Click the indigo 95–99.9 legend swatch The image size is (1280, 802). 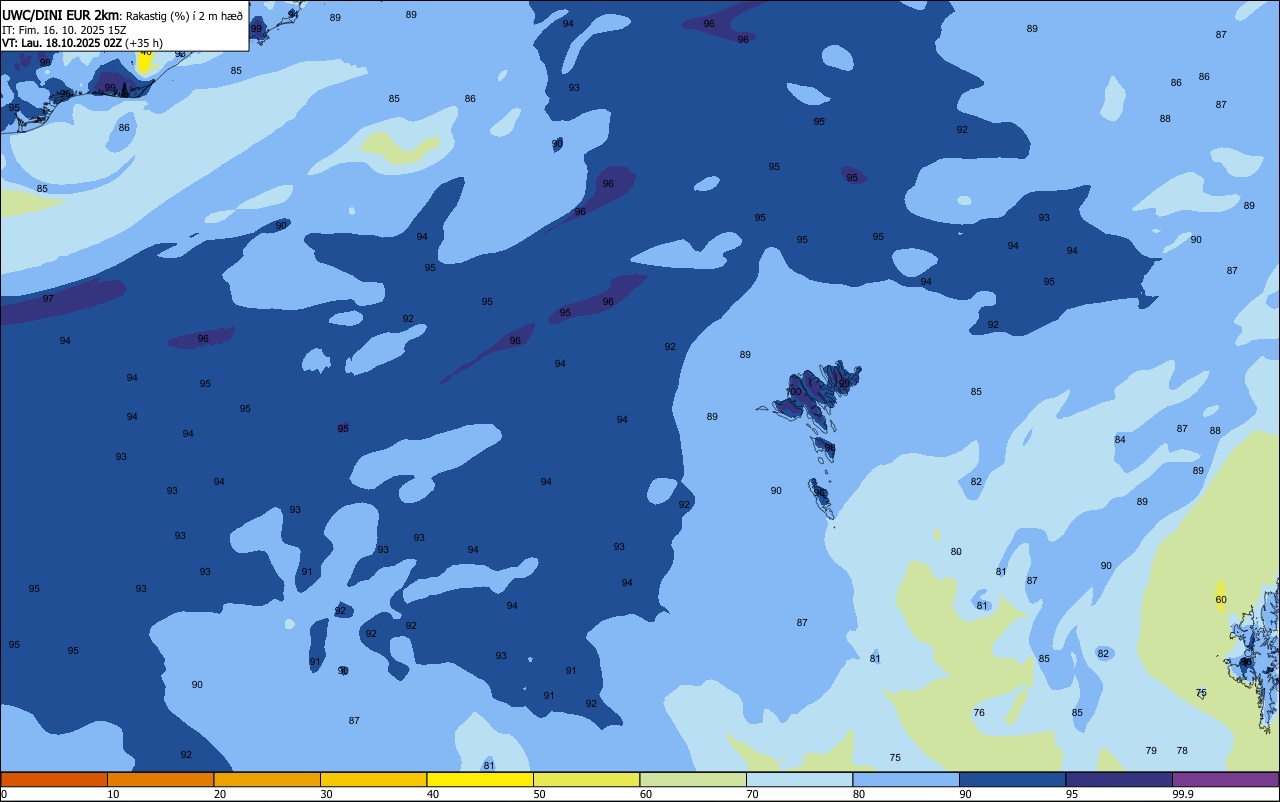coord(1119,779)
